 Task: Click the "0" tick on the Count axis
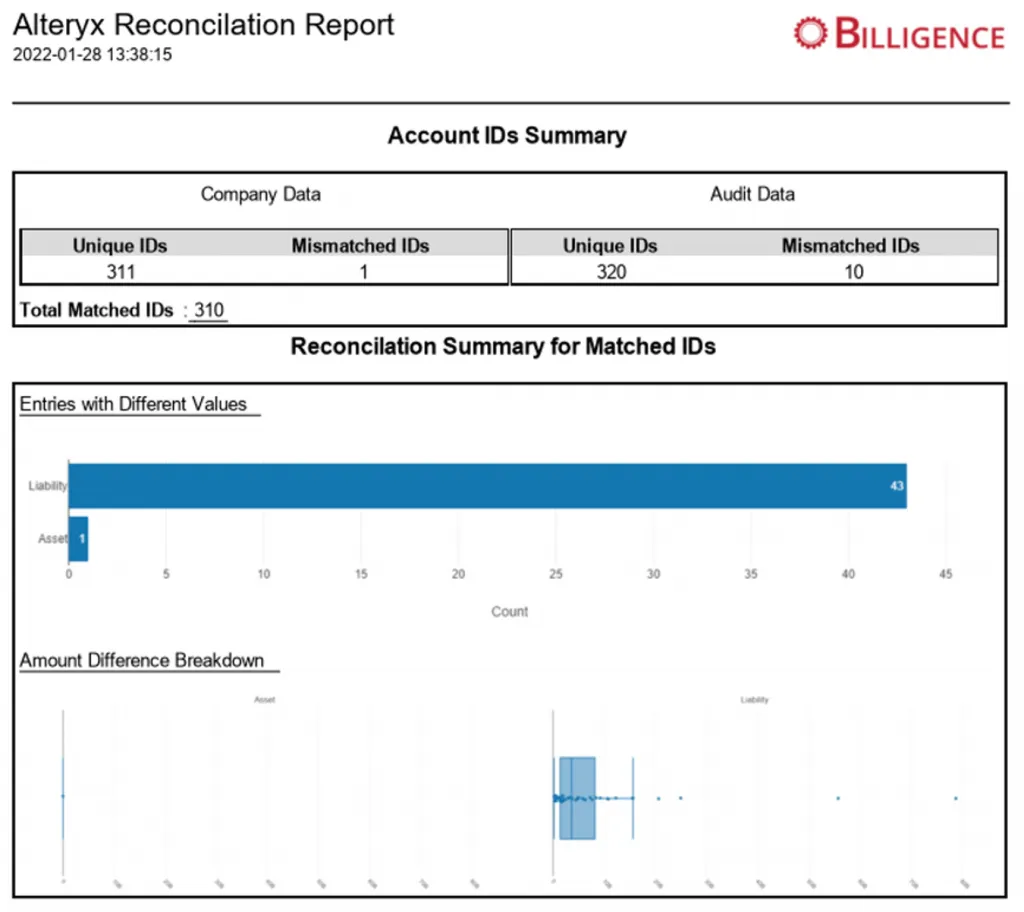coord(69,574)
